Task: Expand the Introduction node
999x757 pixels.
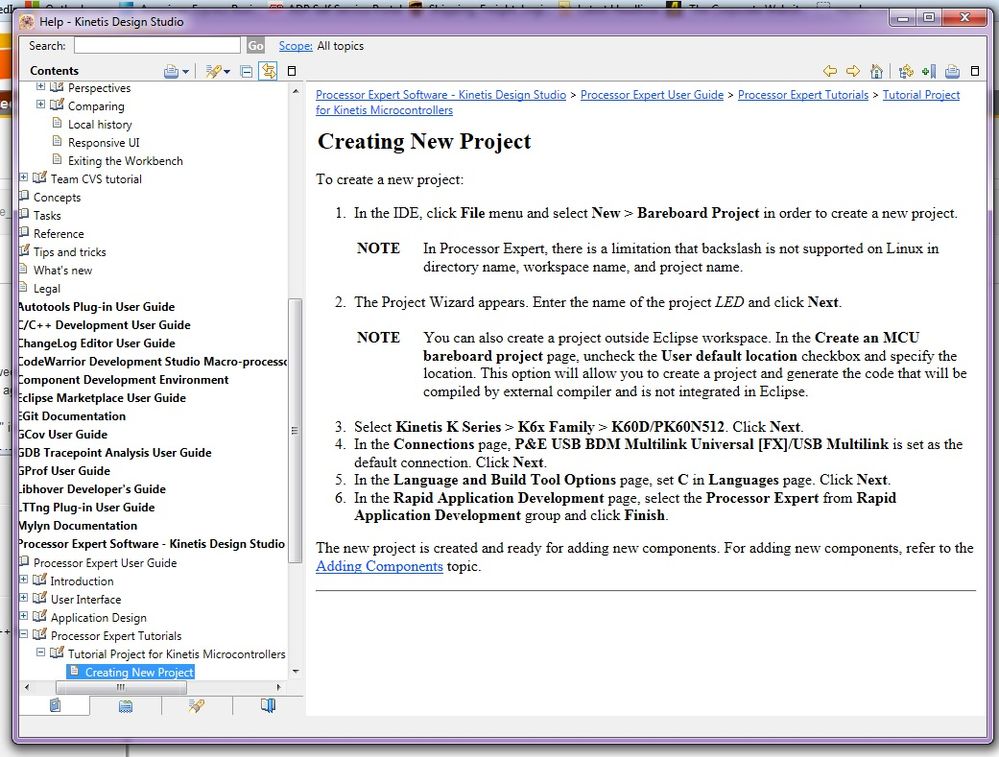Action: (x=24, y=579)
